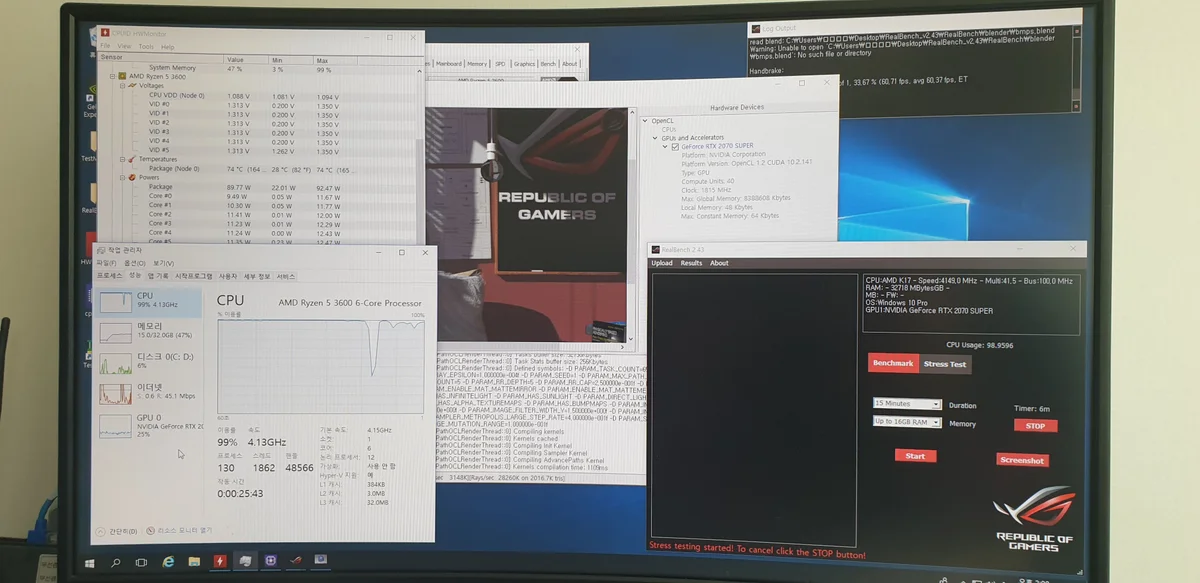Click the STOP button in RealBench
The height and width of the screenshot is (583, 1200).
point(1035,426)
